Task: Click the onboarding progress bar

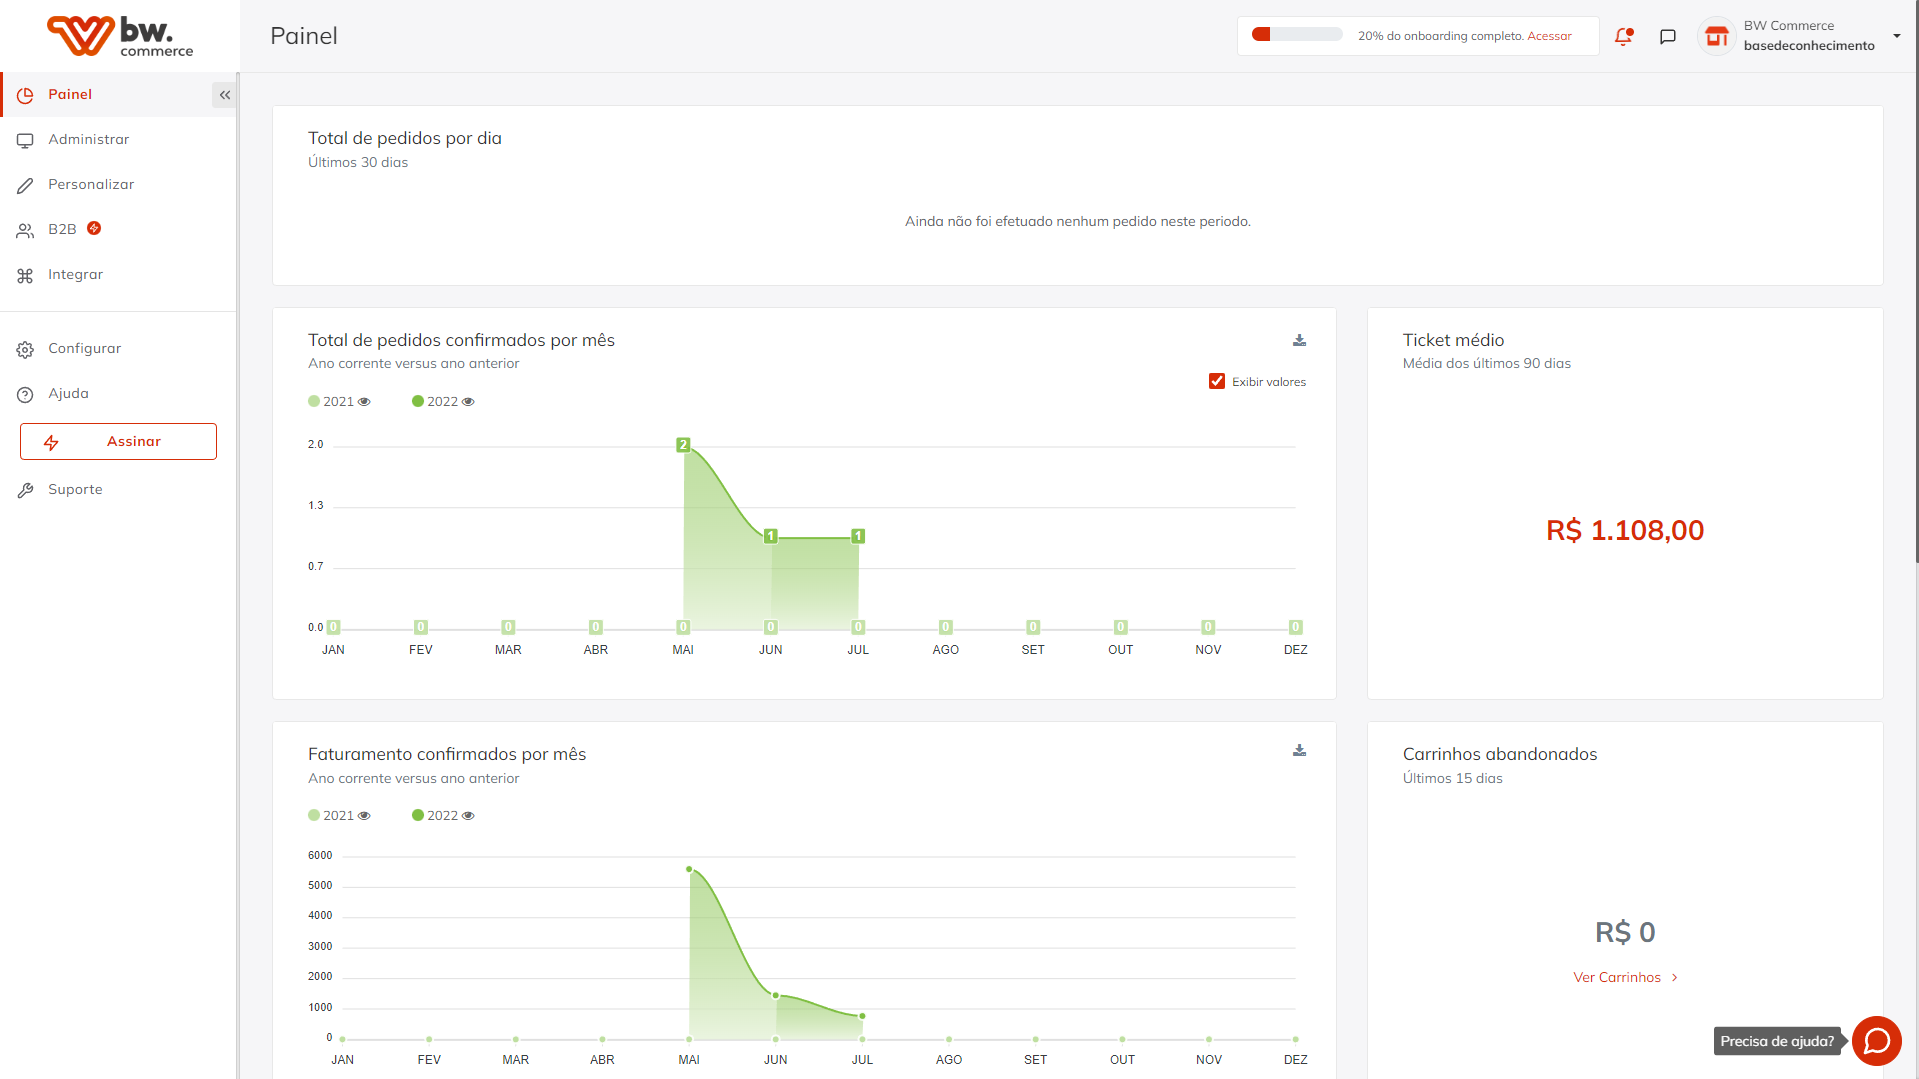Action: coord(1297,35)
